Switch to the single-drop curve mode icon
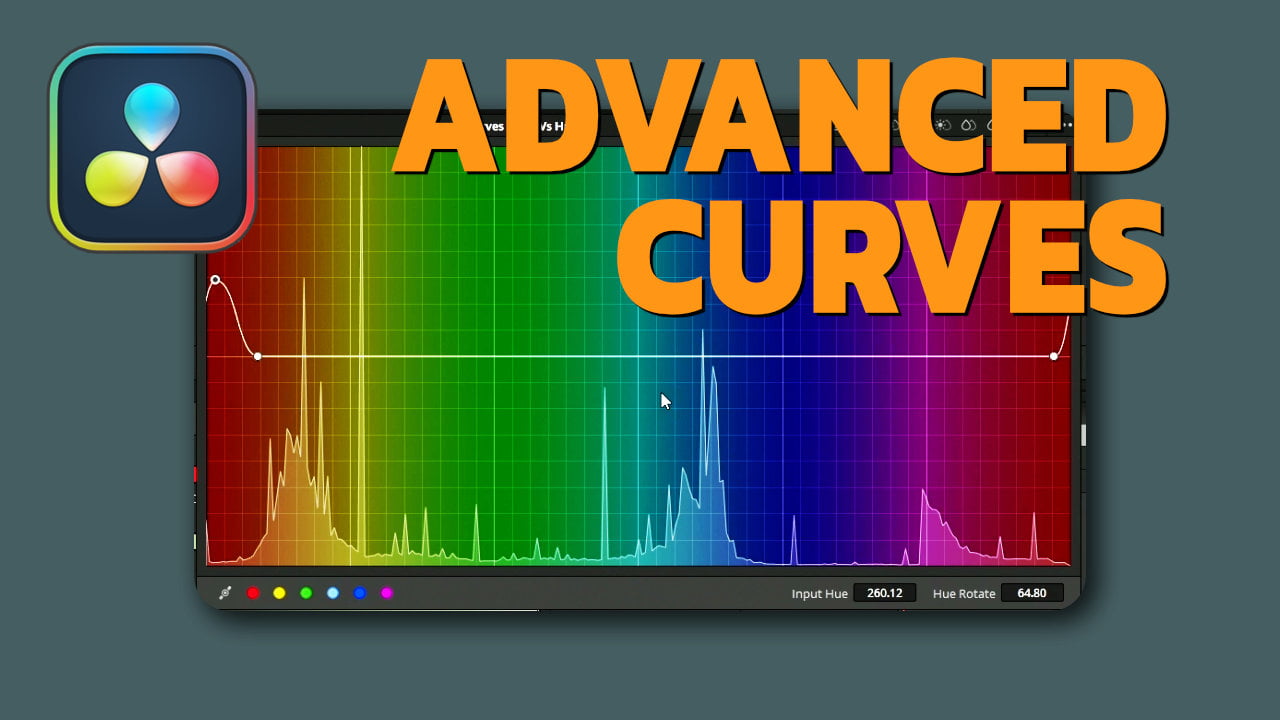This screenshot has height=720, width=1280. pyautogui.click(x=968, y=126)
